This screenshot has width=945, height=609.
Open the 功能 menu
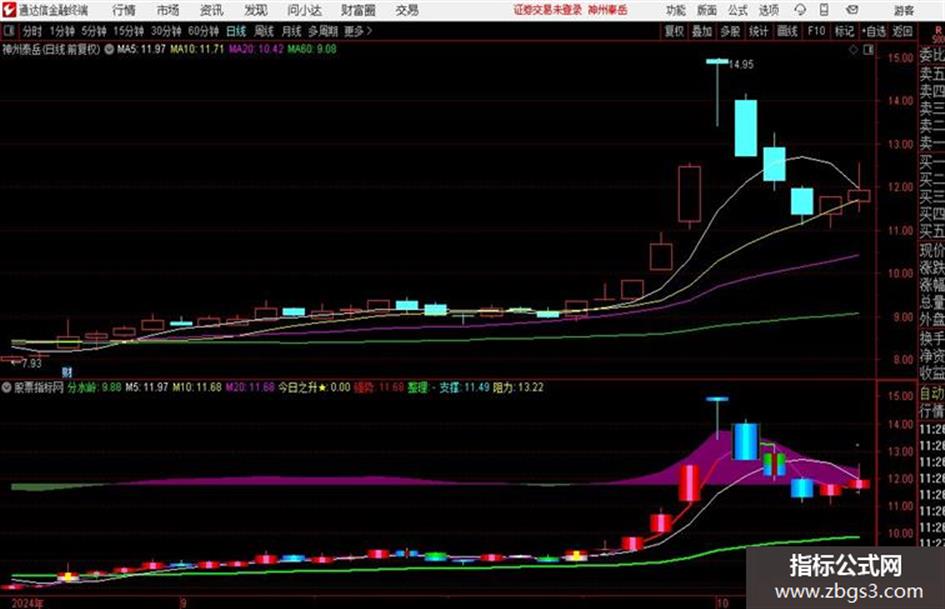676,10
